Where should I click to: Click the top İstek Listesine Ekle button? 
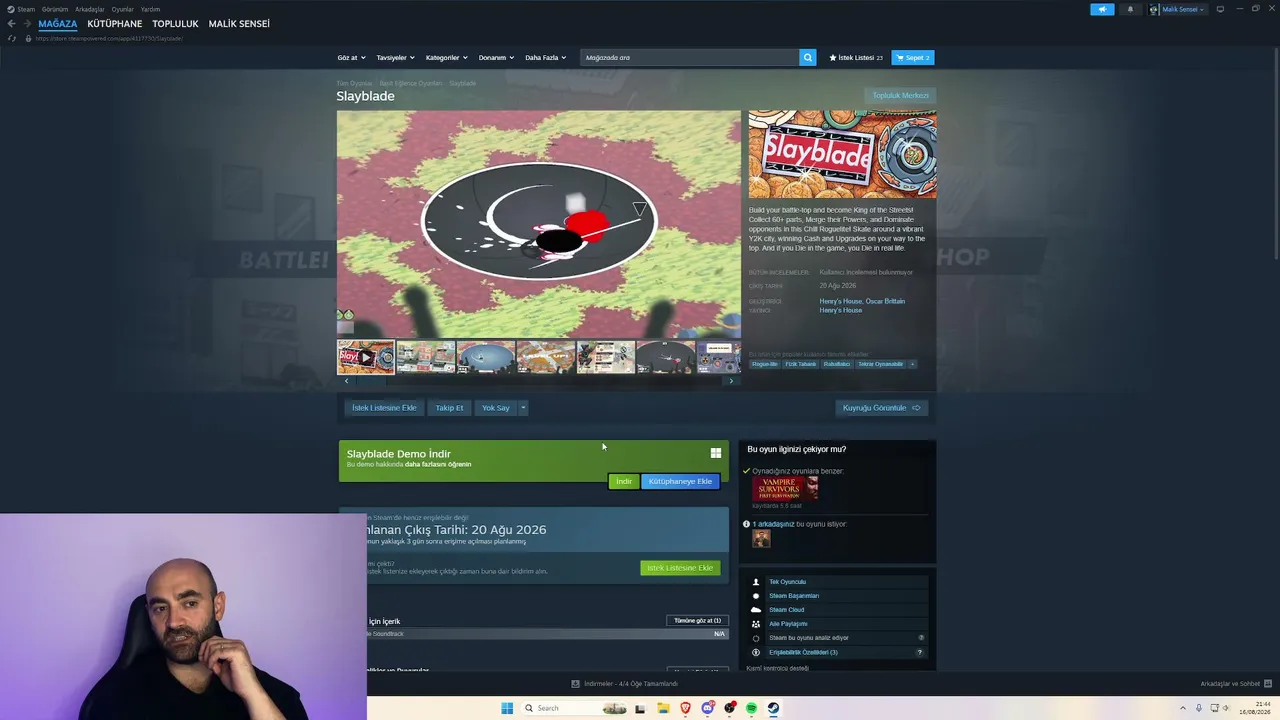[384, 408]
